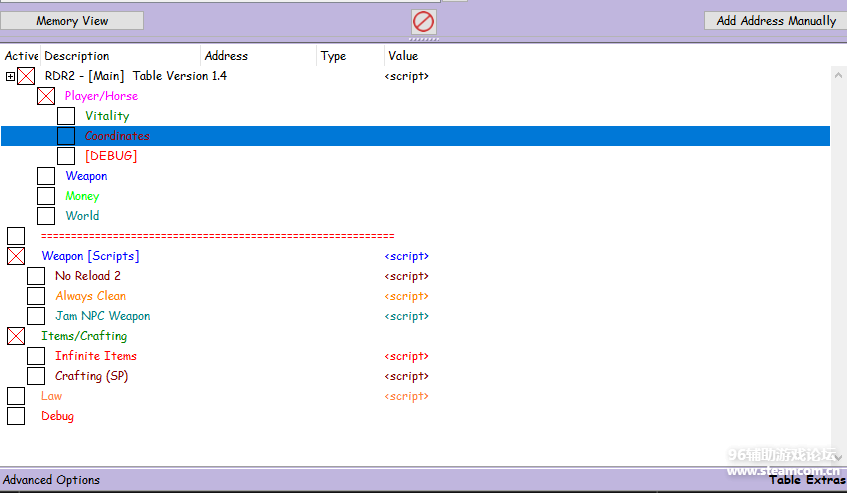Enable Infinite Items checkbox
The width and height of the screenshot is (847, 493).
point(36,356)
